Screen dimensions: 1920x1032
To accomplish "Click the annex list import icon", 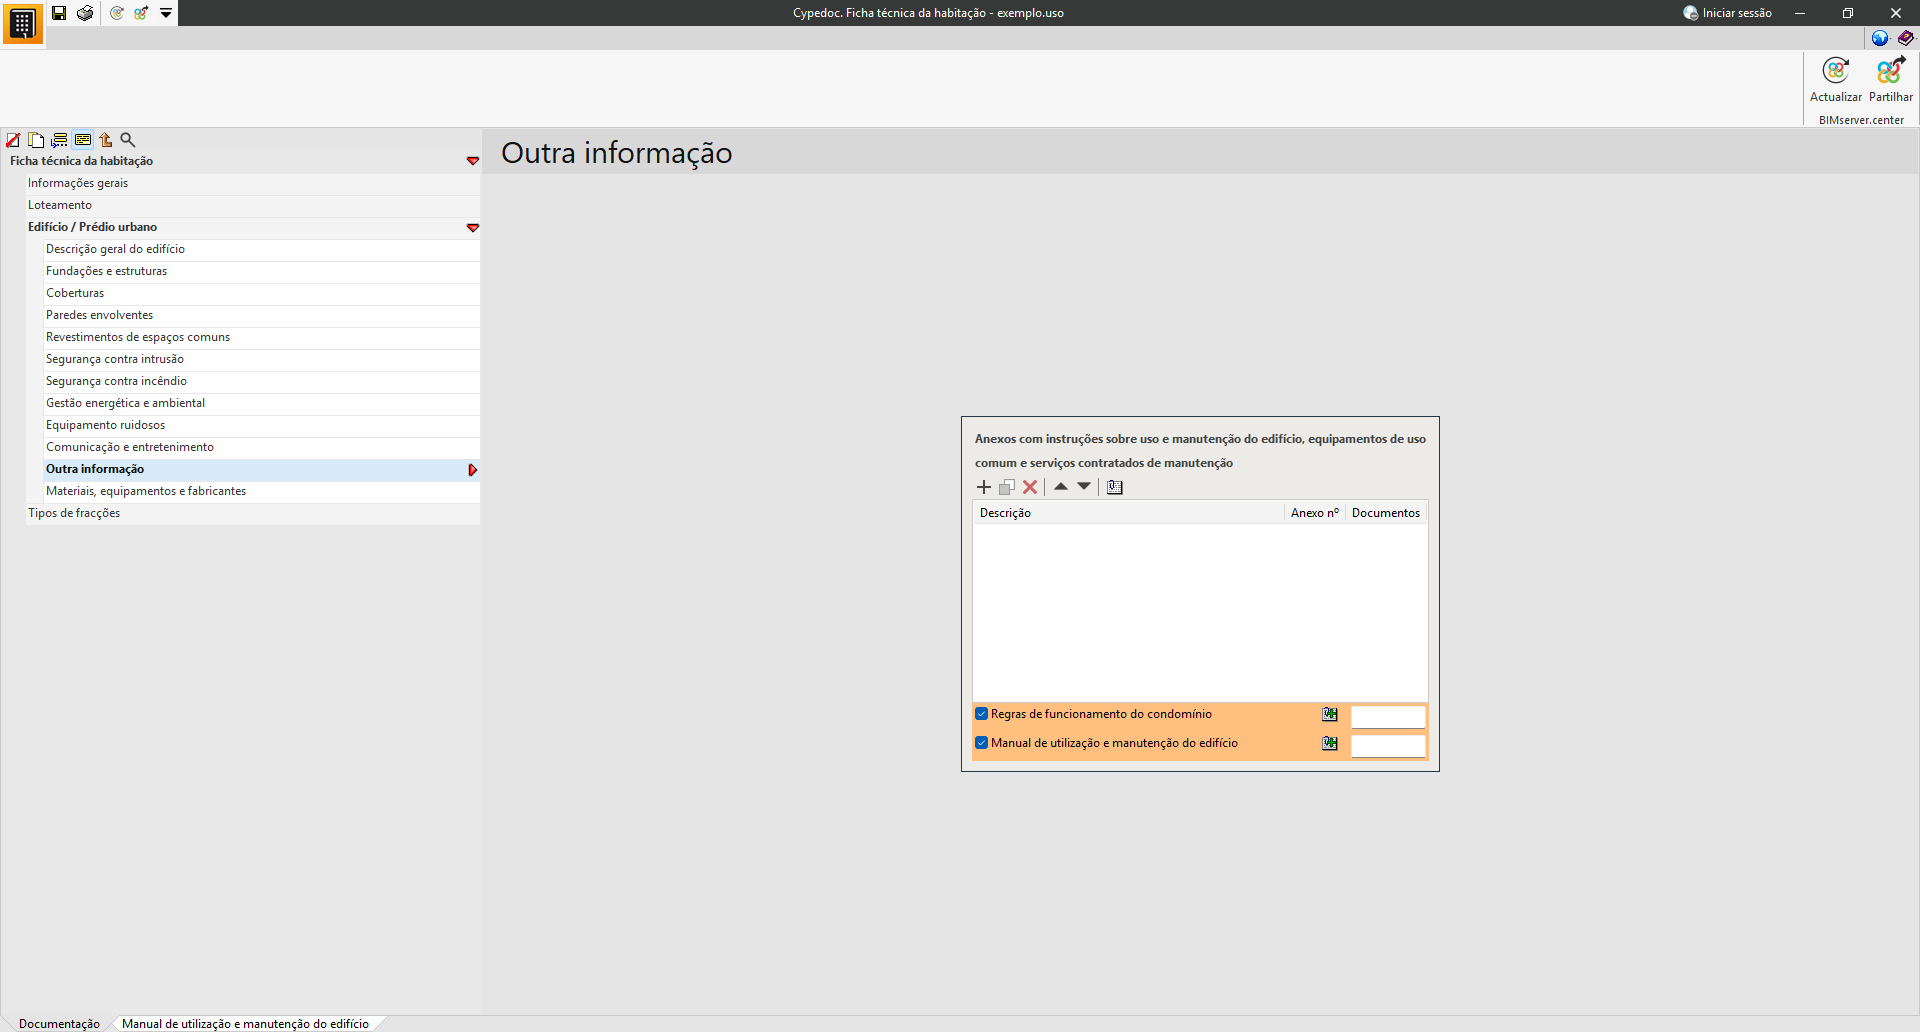I will (x=1115, y=487).
